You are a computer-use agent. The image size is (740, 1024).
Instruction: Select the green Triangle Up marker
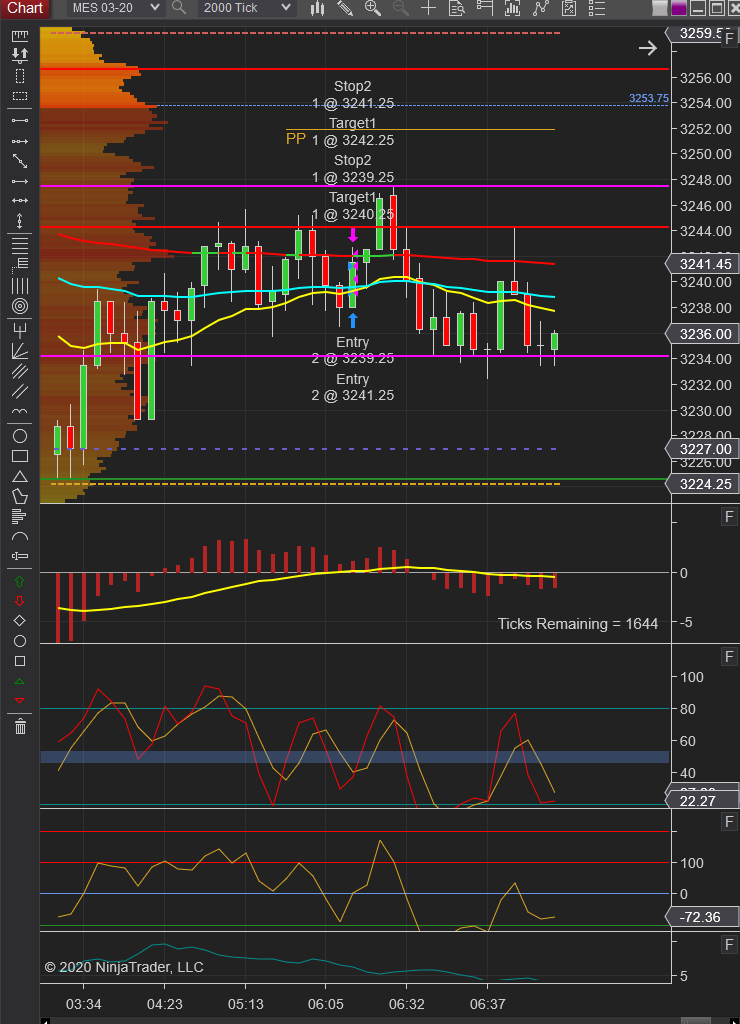pyautogui.click(x=20, y=681)
